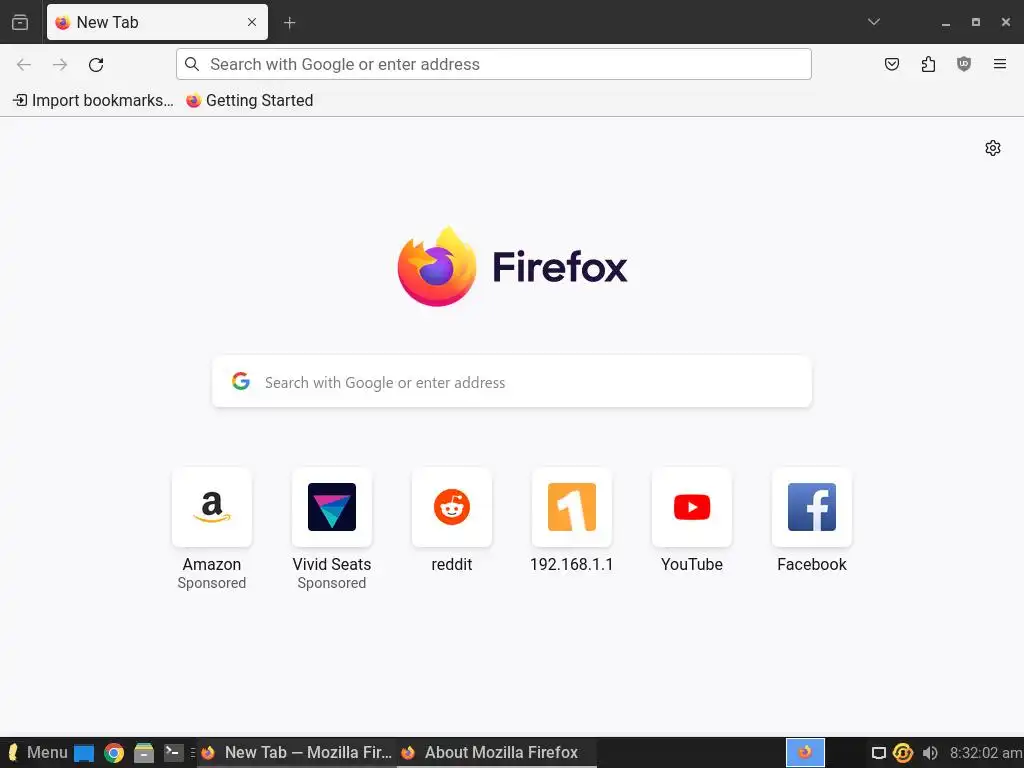Go forward with the forward arrow
The width and height of the screenshot is (1024, 768).
[x=60, y=64]
